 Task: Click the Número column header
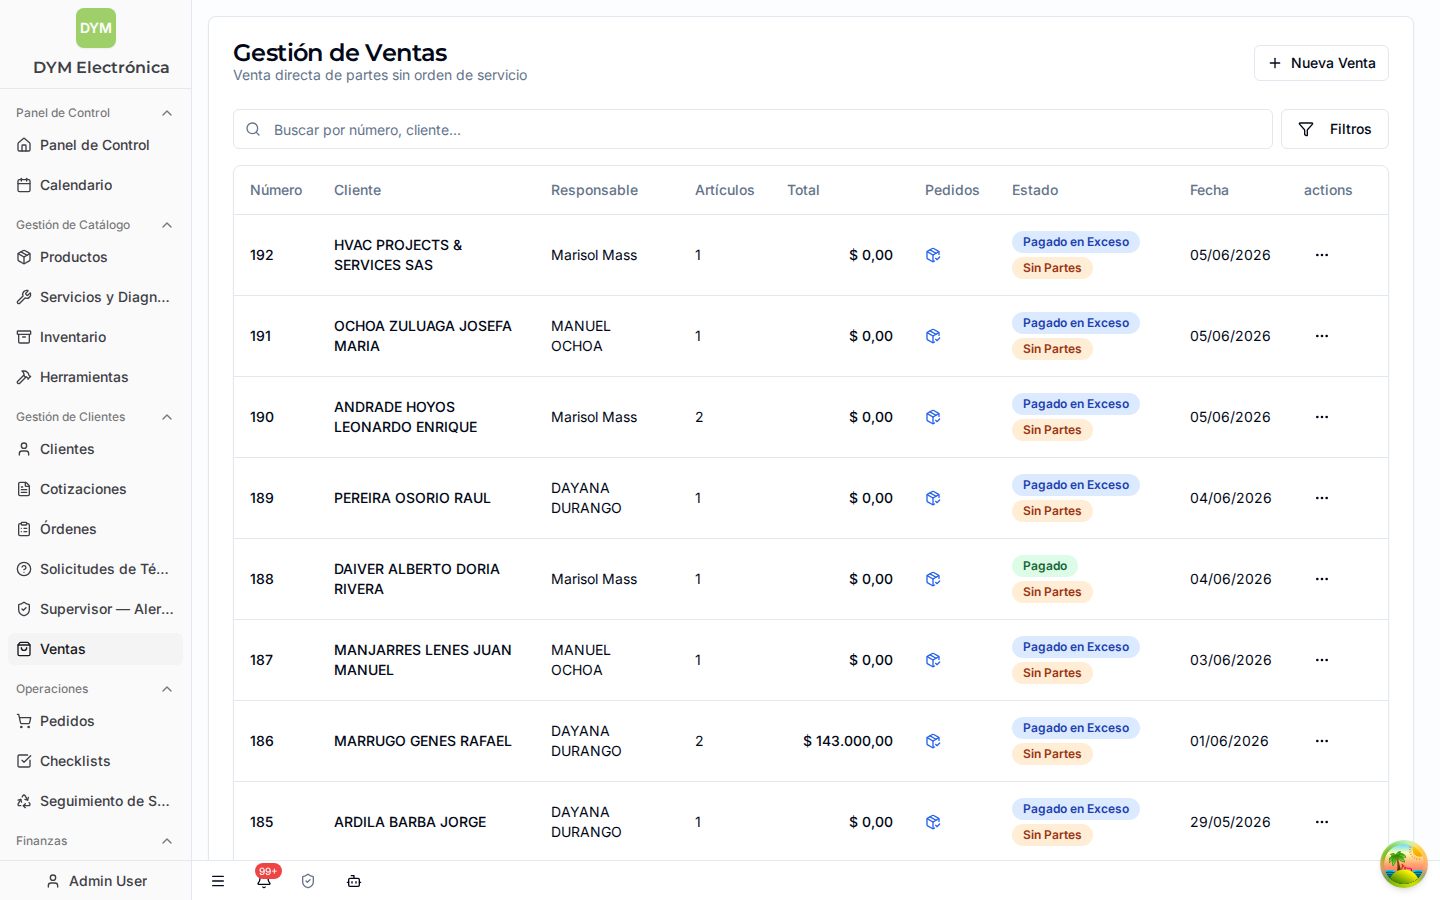click(276, 190)
